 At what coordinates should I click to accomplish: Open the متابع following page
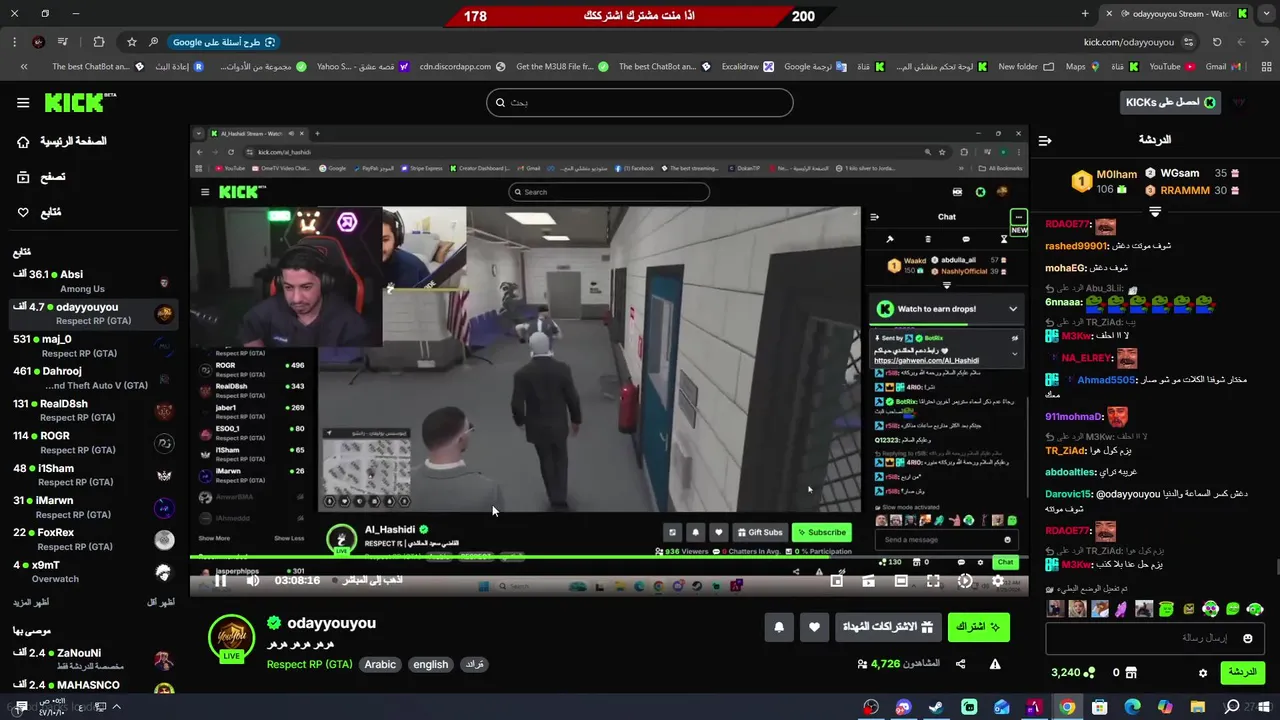coord(39,212)
